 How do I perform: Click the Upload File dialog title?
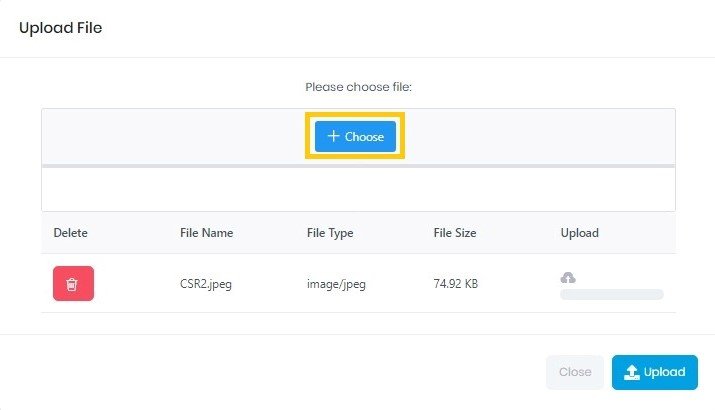[61, 28]
